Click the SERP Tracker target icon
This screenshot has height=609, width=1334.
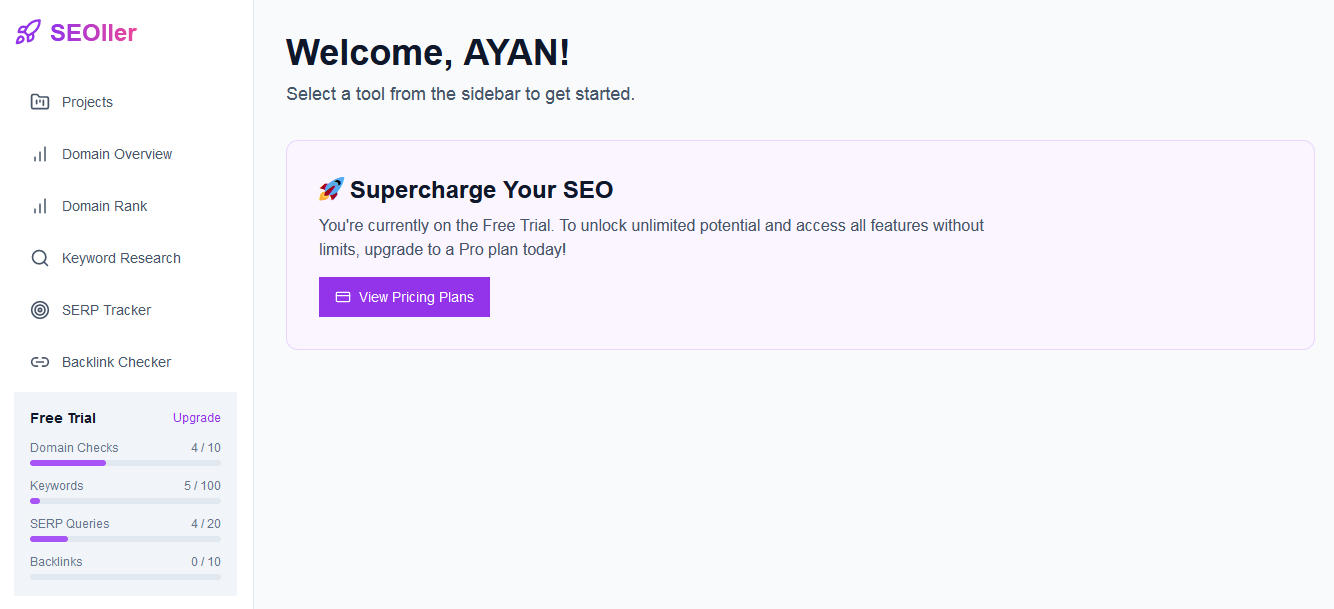(40, 309)
